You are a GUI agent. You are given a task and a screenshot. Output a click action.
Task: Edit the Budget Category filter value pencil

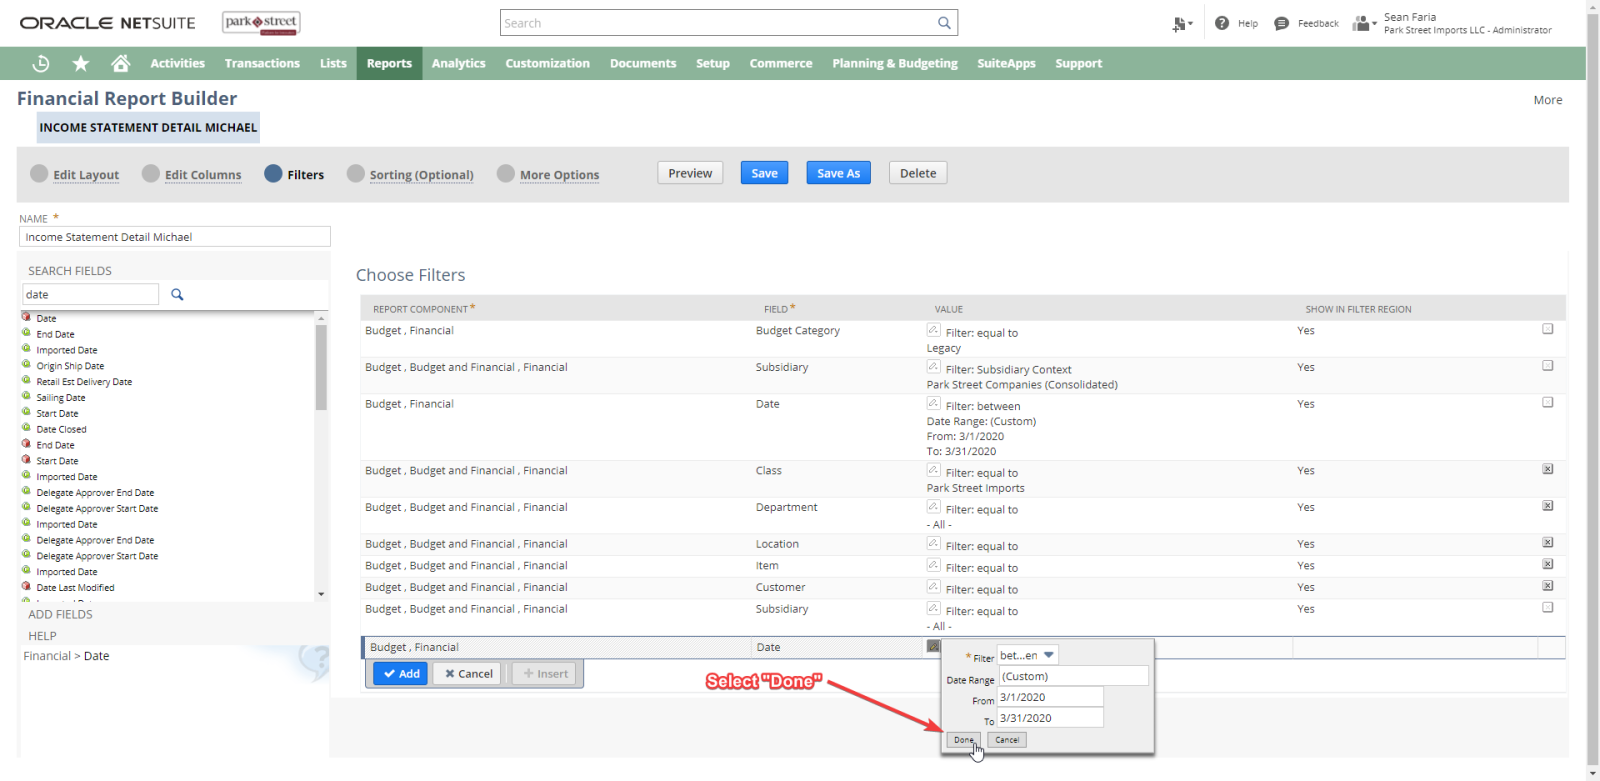tap(933, 329)
